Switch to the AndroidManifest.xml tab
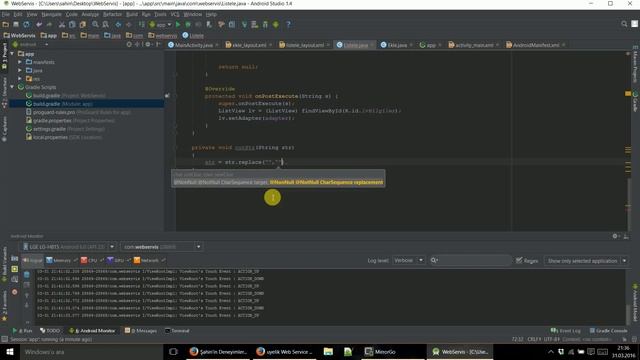 [536, 45]
